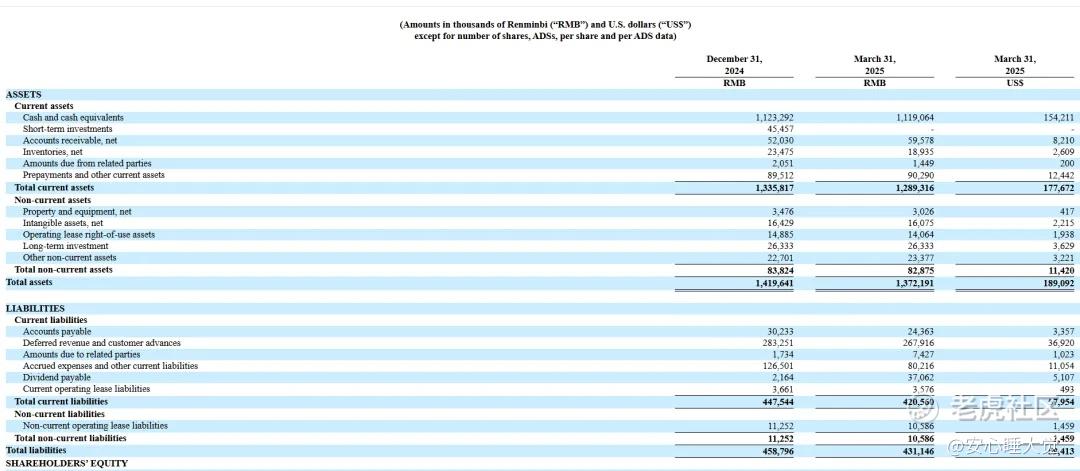The image size is (1080, 471).
Task: Select the "Accounts receivable, net" label
Action: [x=70, y=140]
